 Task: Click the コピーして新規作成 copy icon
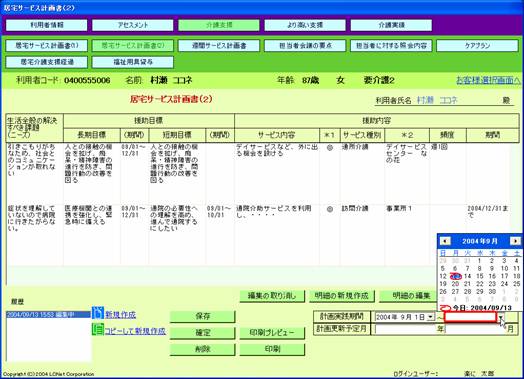click(x=98, y=330)
